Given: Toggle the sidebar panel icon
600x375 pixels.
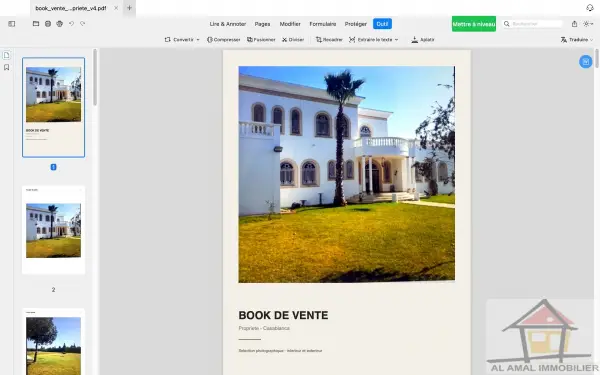Looking at the screenshot, I should coord(12,24).
